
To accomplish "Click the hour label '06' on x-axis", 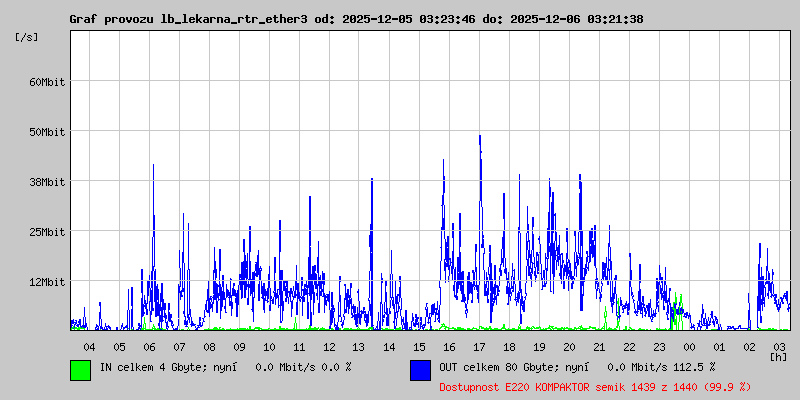I will point(149,347).
